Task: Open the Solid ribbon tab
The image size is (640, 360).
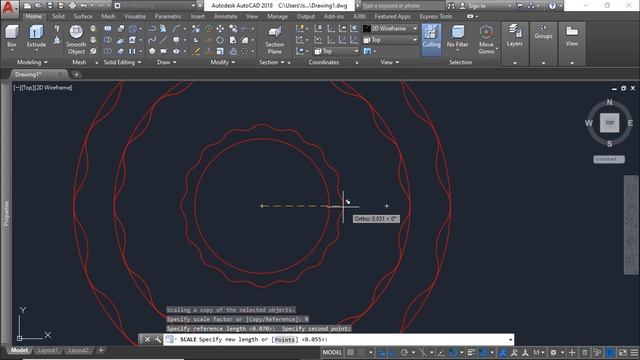Action: tap(58, 16)
